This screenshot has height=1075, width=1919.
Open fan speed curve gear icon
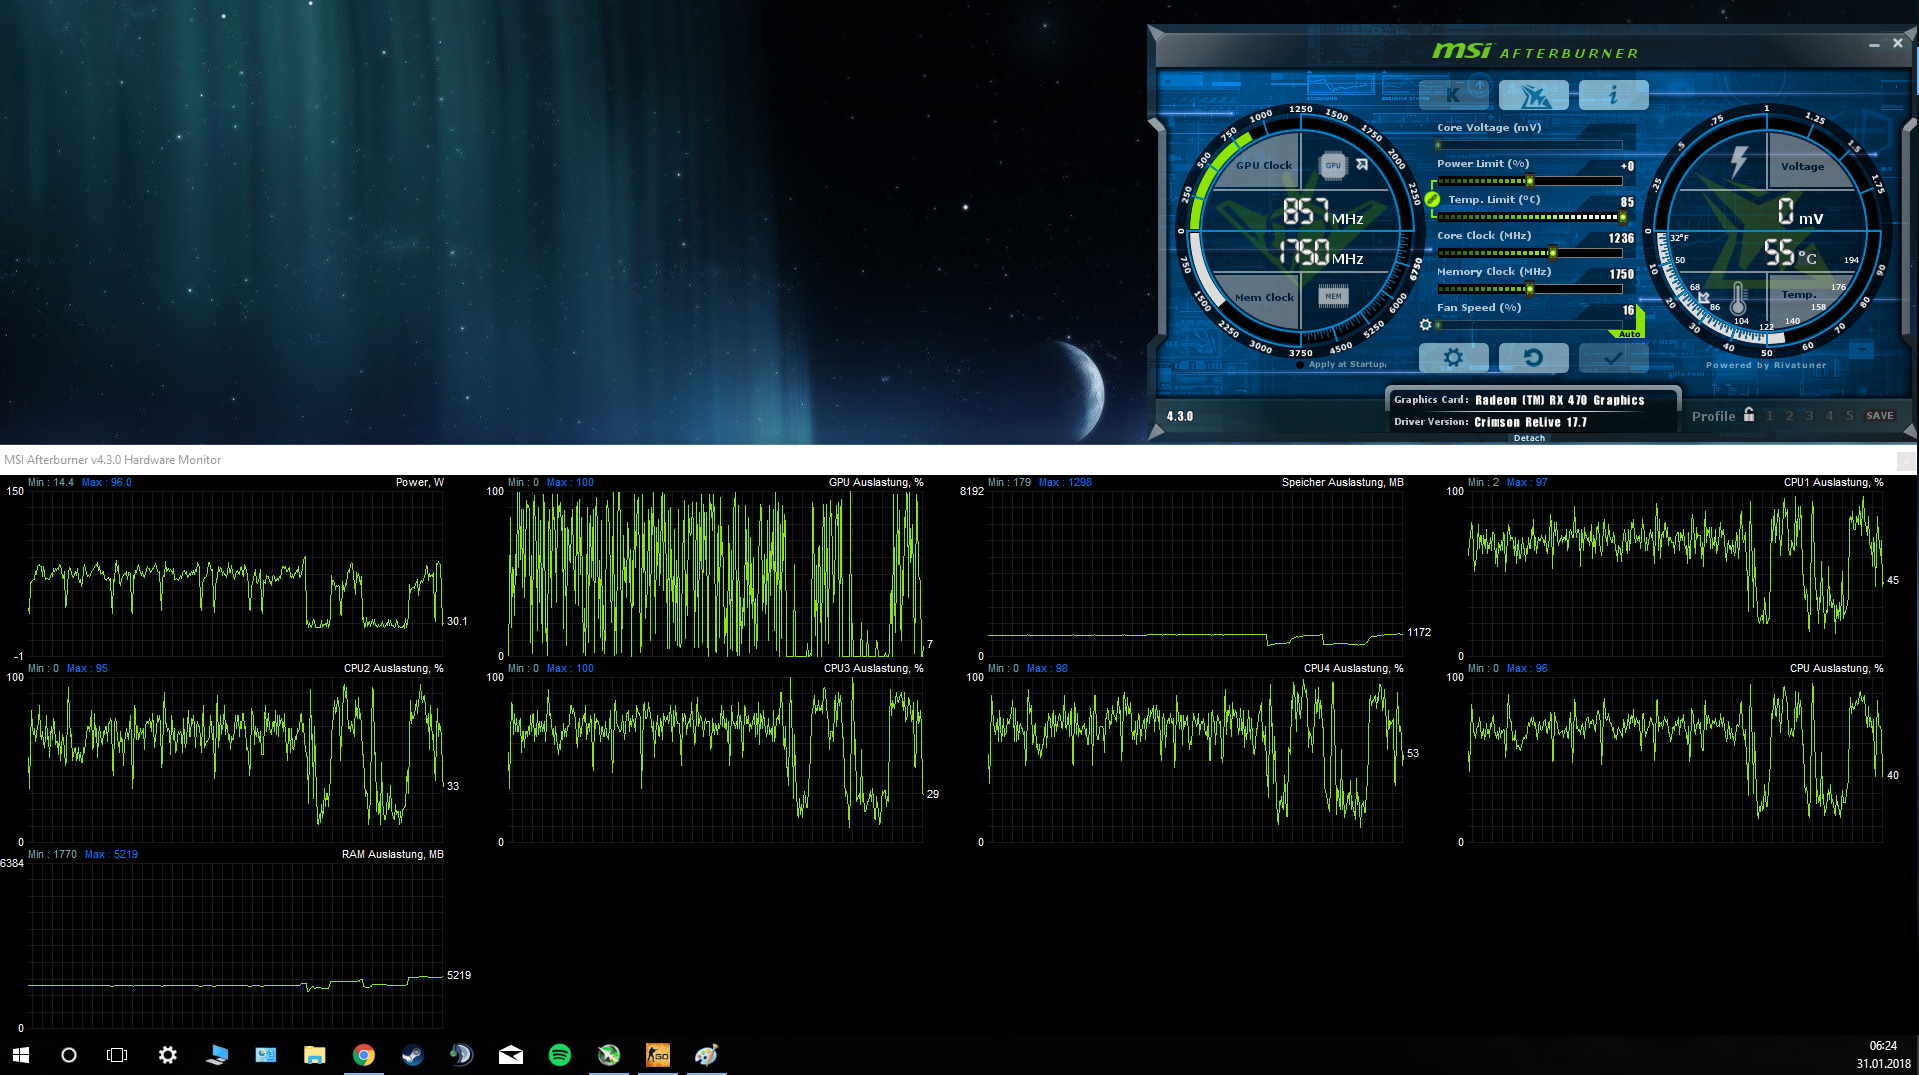1425,325
